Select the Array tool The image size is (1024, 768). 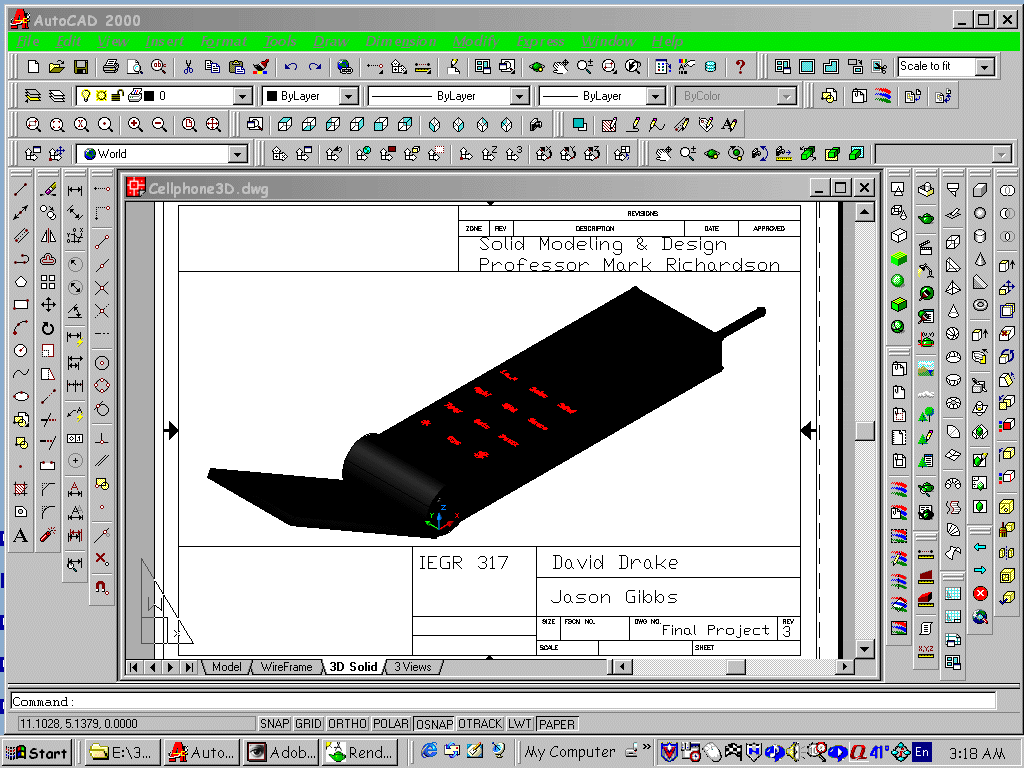(x=48, y=281)
